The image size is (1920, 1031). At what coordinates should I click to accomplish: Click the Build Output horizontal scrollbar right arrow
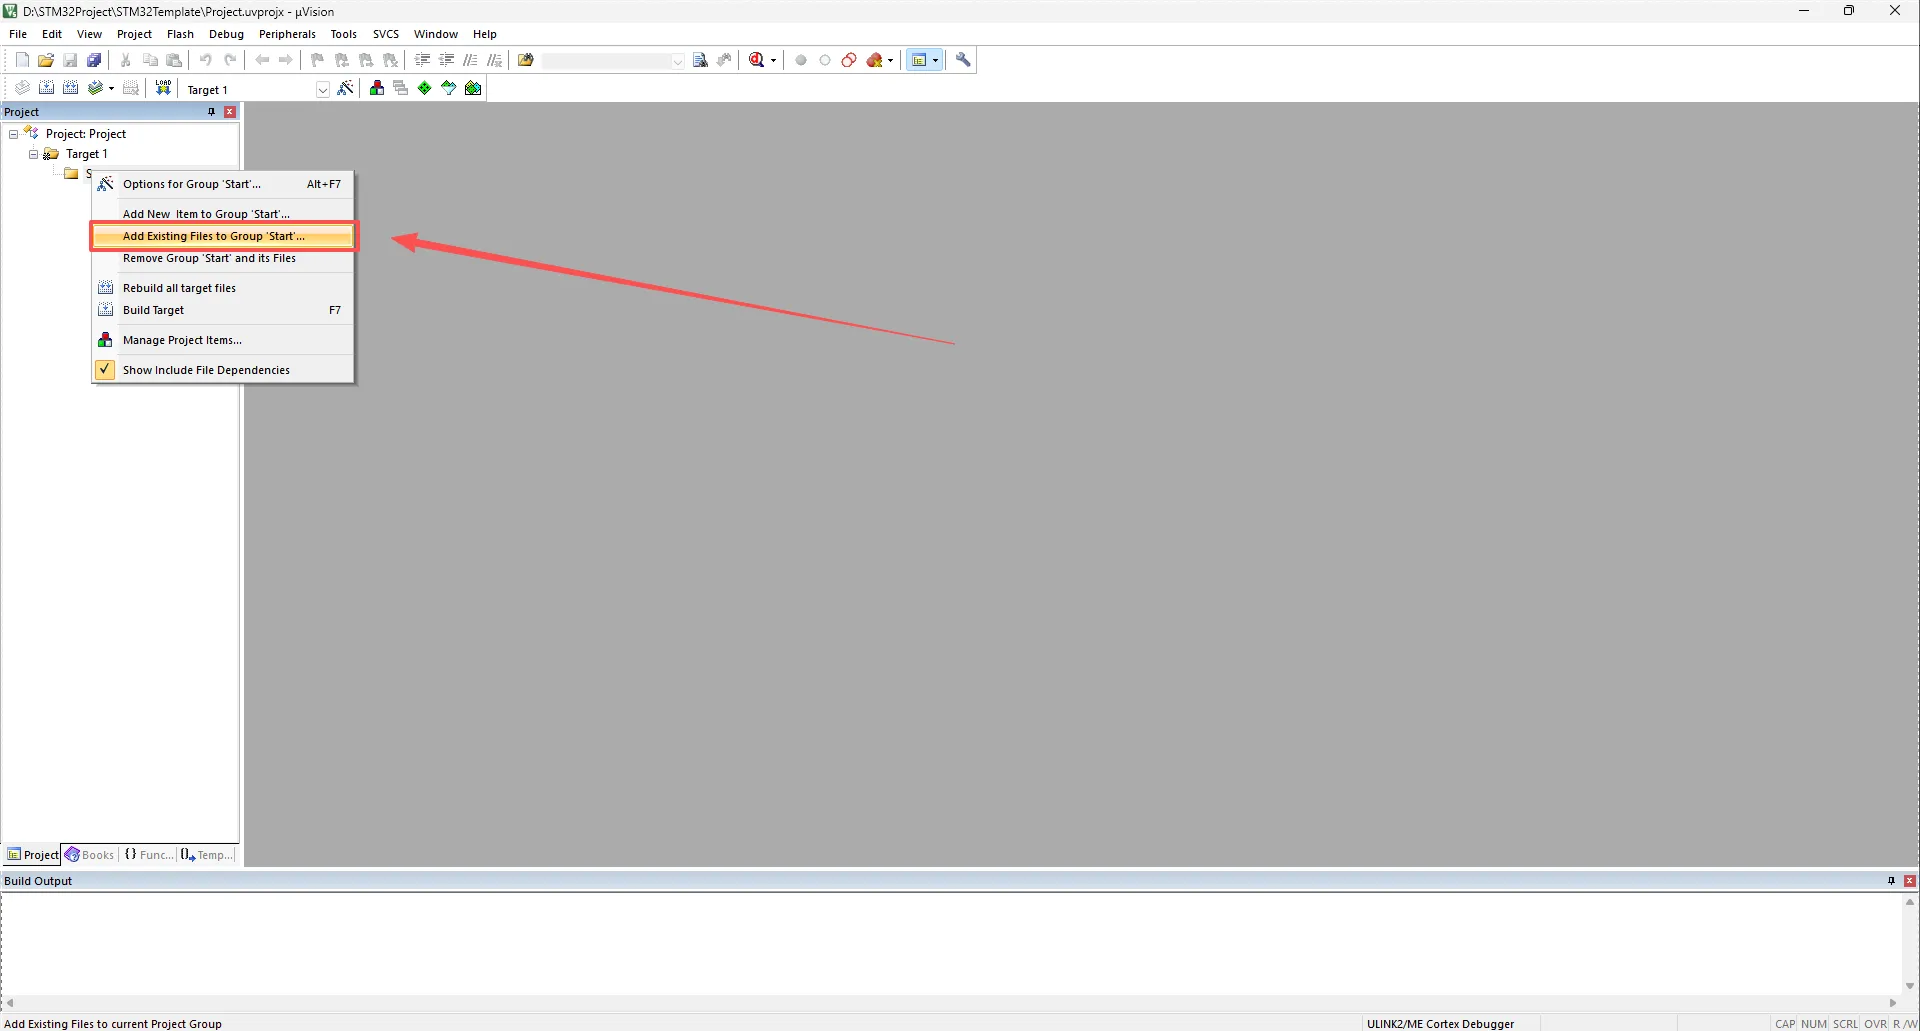[x=1893, y=1002]
